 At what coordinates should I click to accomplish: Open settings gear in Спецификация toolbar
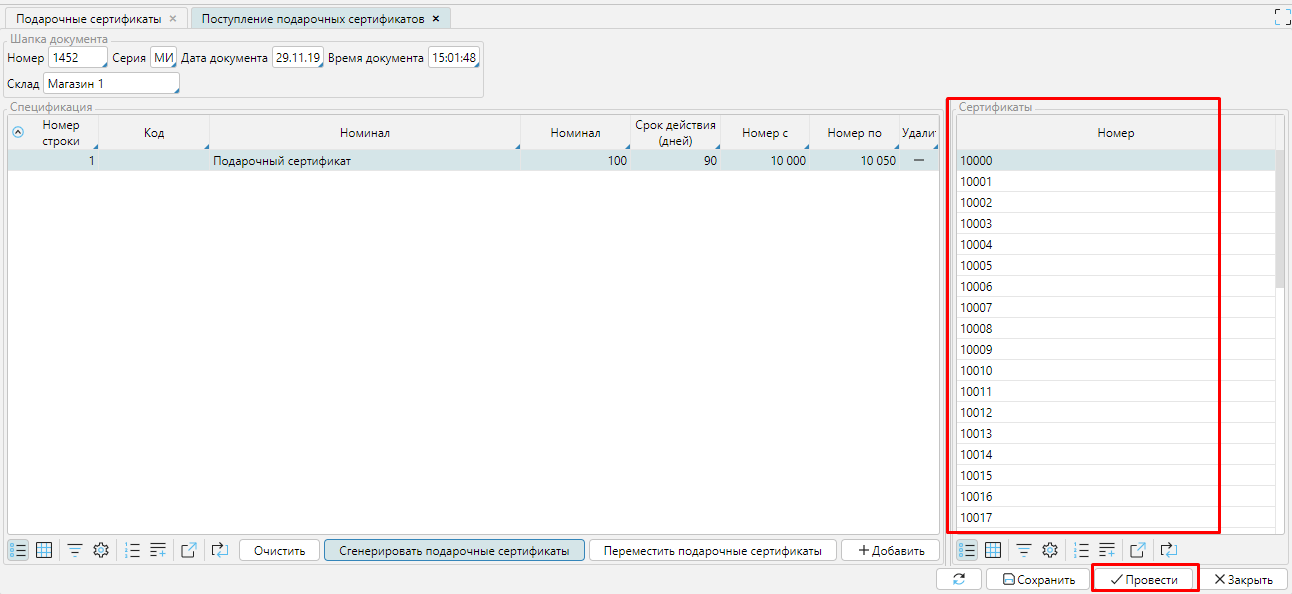coord(100,550)
